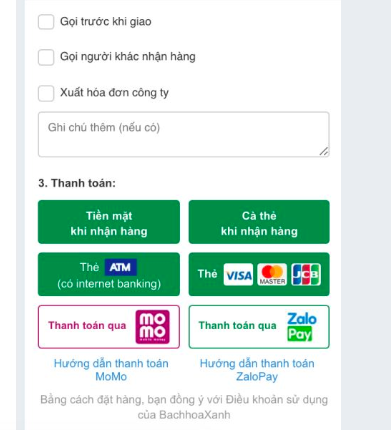This screenshot has height=430, width=391.
Task: Open "Hướng dẫn thanh toán ZaloPay" link
Action: (257, 370)
